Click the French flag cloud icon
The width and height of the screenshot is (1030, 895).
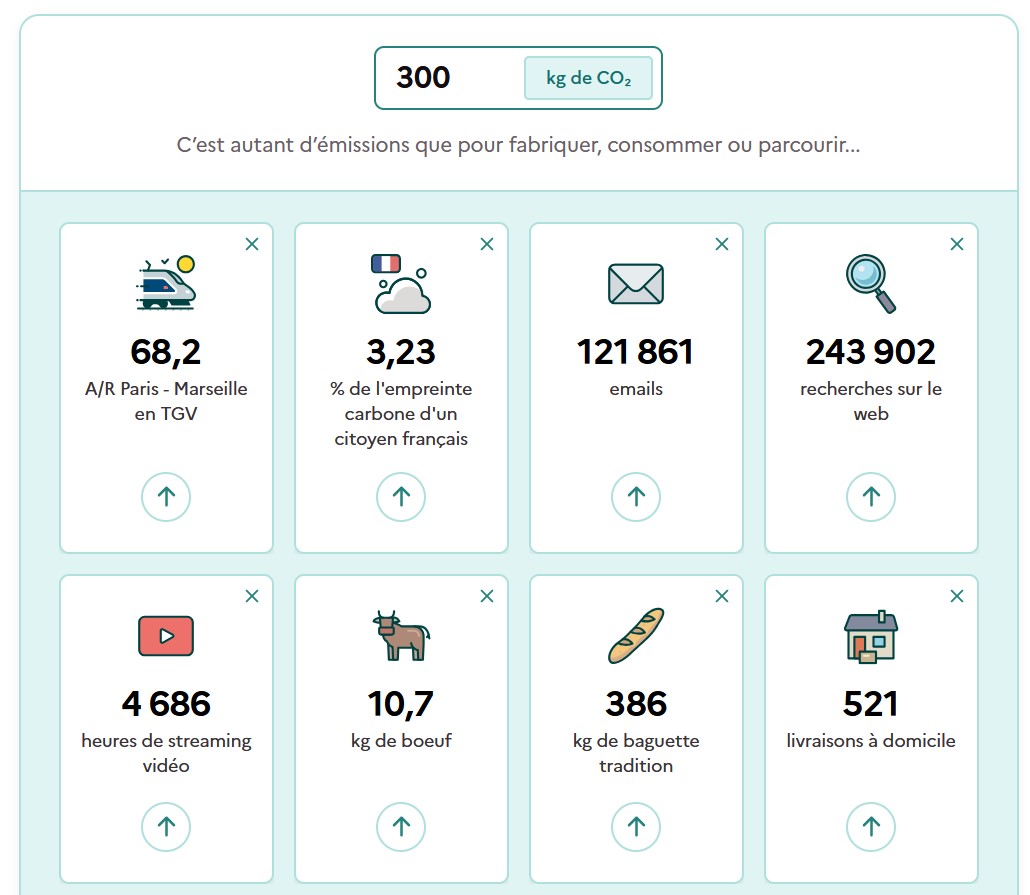coord(401,283)
